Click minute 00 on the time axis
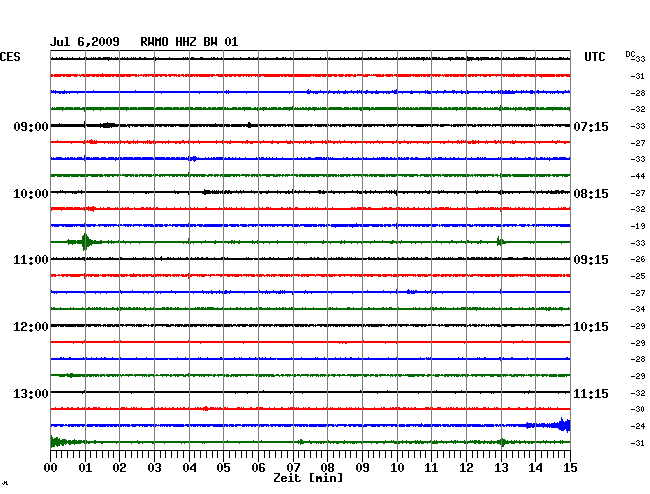 tap(51, 468)
